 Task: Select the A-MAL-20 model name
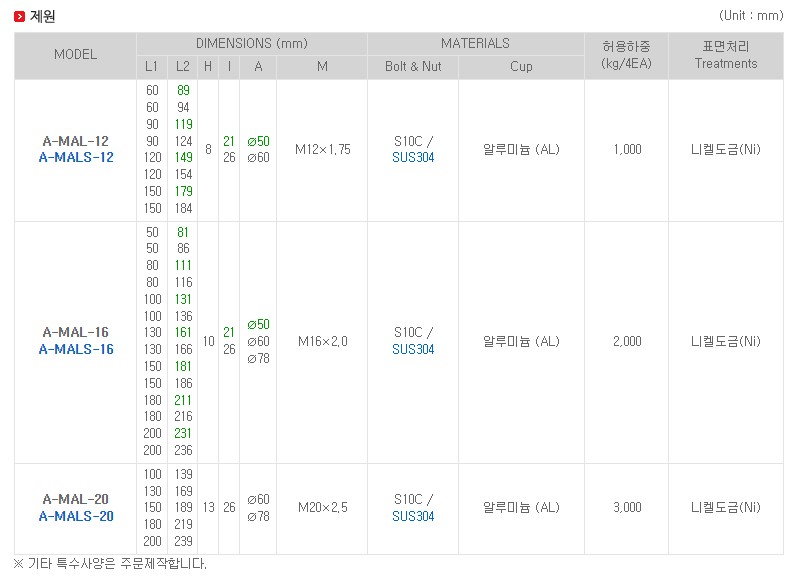[76, 499]
